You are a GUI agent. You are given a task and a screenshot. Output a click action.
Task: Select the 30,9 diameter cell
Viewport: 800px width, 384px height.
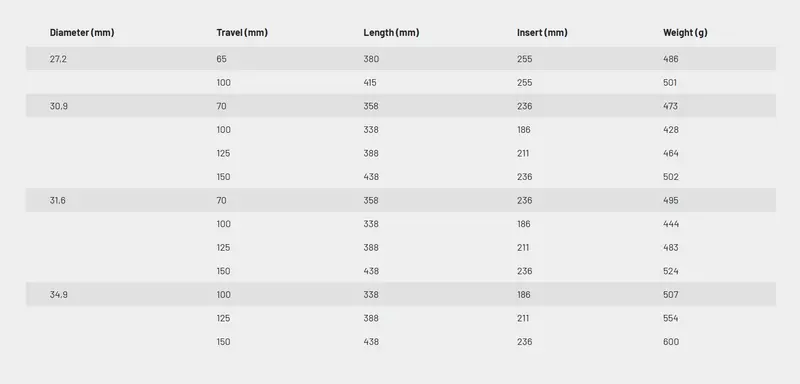pos(58,106)
